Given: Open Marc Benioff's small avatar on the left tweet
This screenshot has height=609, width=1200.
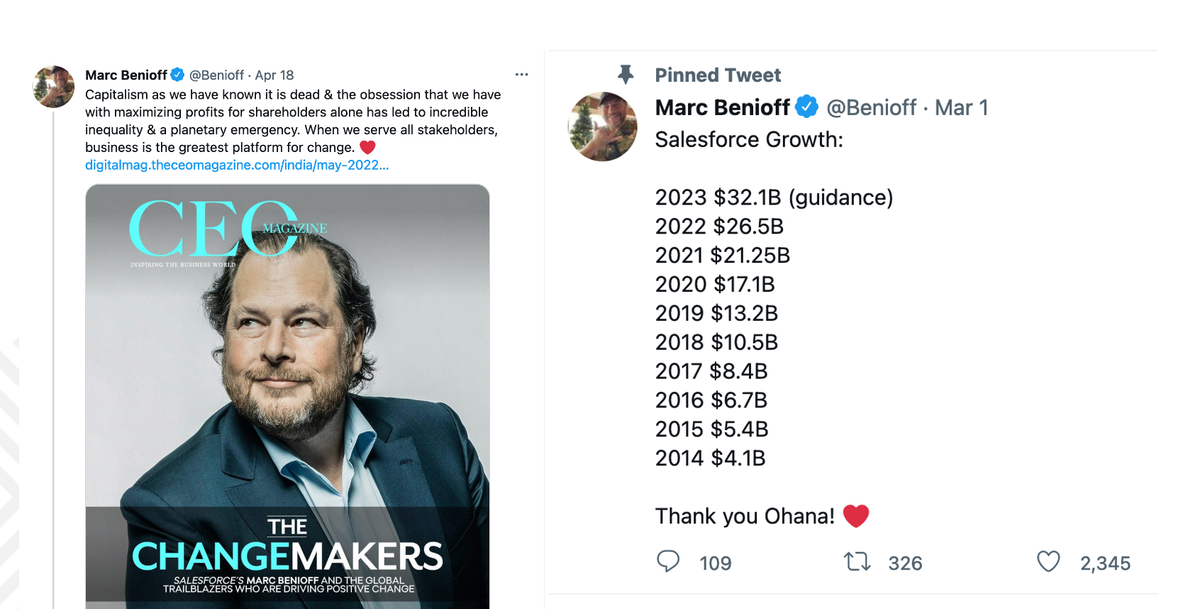Looking at the screenshot, I should click(55, 87).
